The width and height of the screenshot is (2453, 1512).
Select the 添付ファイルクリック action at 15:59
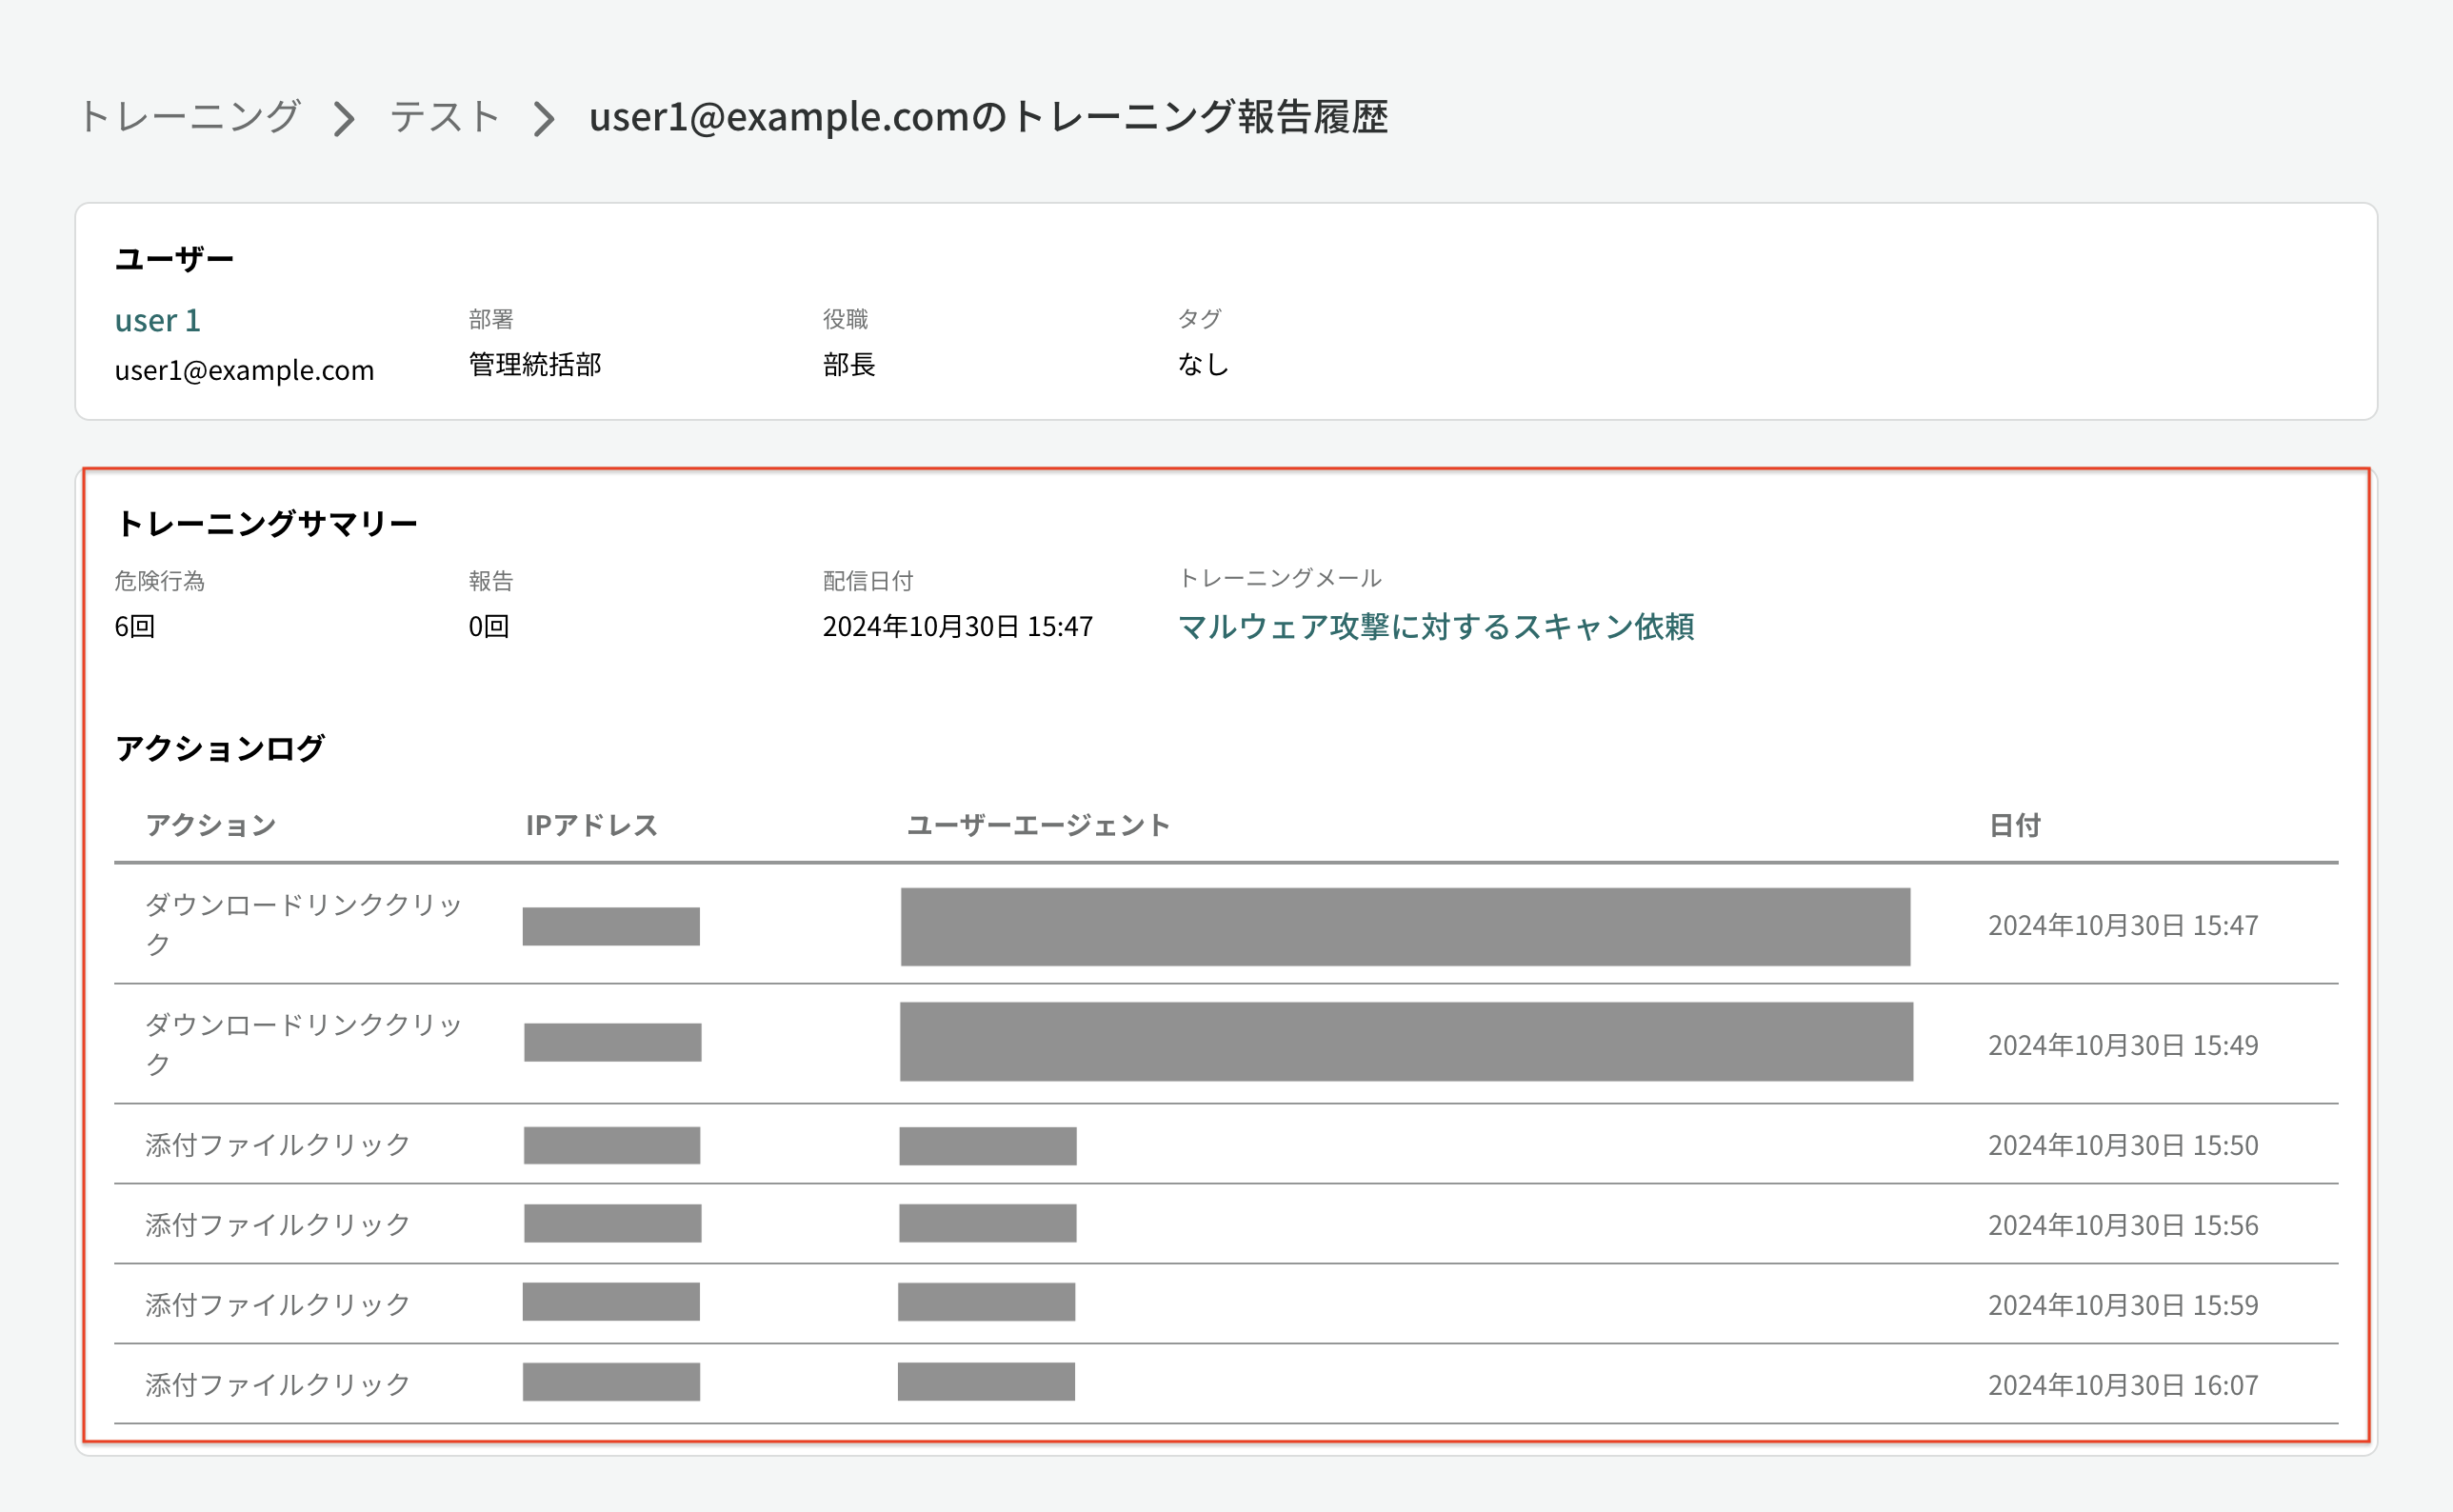point(277,1305)
